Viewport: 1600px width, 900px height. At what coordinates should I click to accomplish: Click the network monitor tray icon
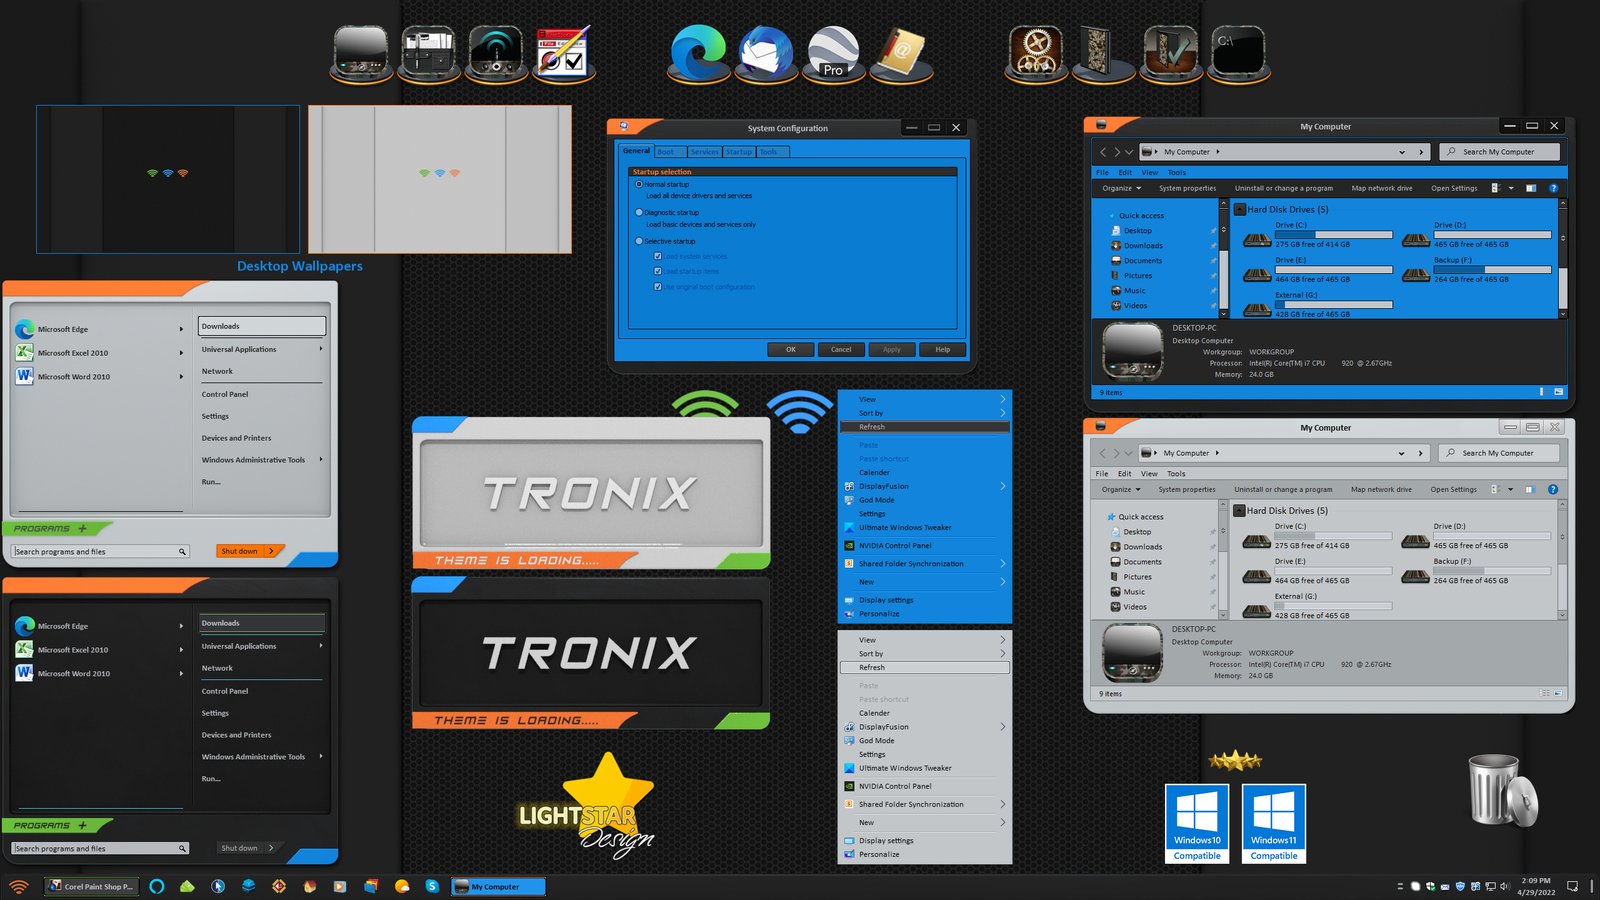coord(1490,886)
